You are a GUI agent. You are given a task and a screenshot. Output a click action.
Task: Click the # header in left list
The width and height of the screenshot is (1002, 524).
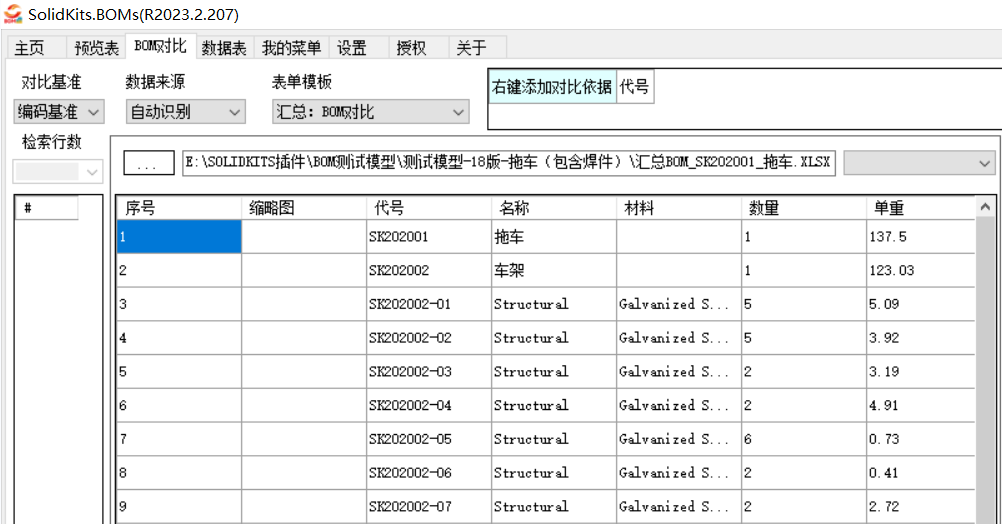46,208
